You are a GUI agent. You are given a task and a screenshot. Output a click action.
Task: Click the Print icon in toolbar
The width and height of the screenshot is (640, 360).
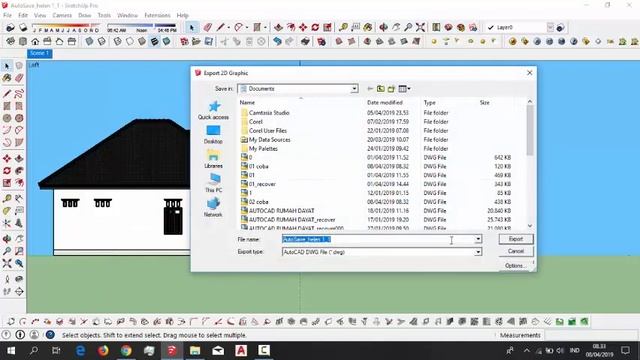click(x=305, y=41)
